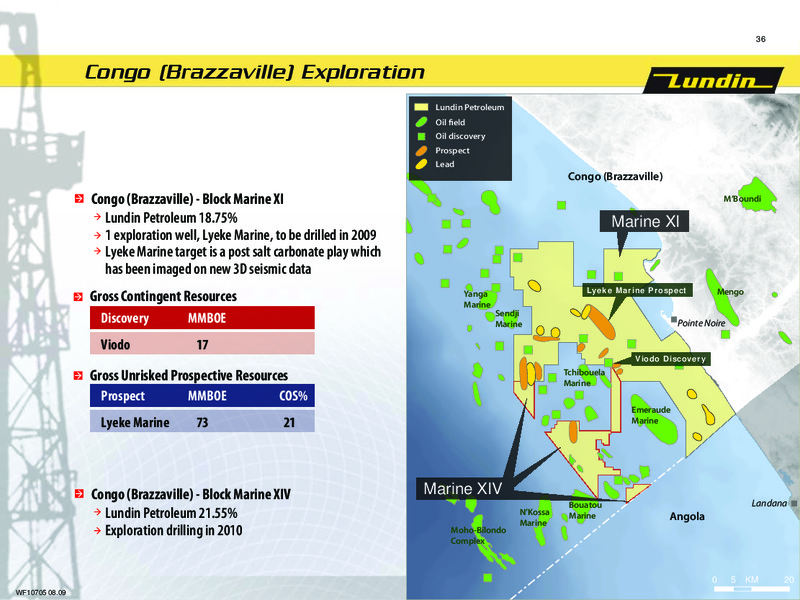Click the Emeraude Marine label on the map
Image resolution: width=800 pixels, height=600 pixels.
pos(651,415)
